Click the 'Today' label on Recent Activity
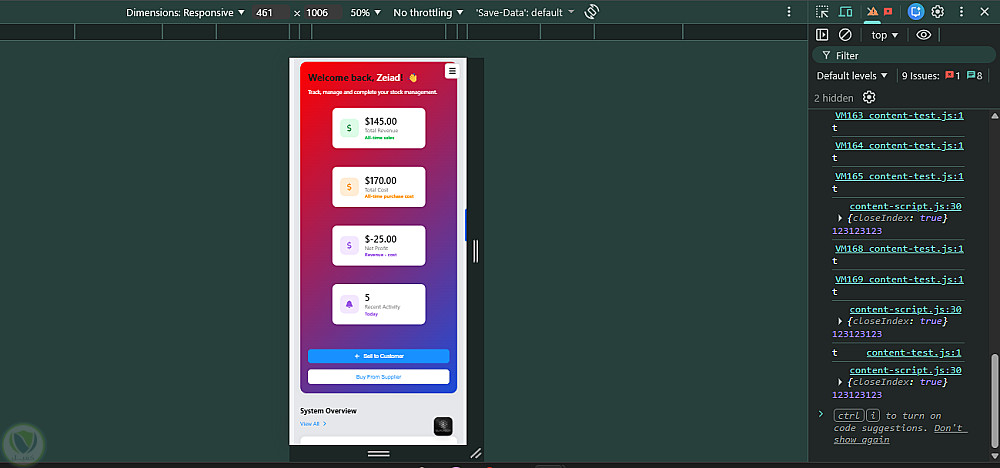Screen dimensions: 1000x468 pyautogui.click(x=371, y=314)
